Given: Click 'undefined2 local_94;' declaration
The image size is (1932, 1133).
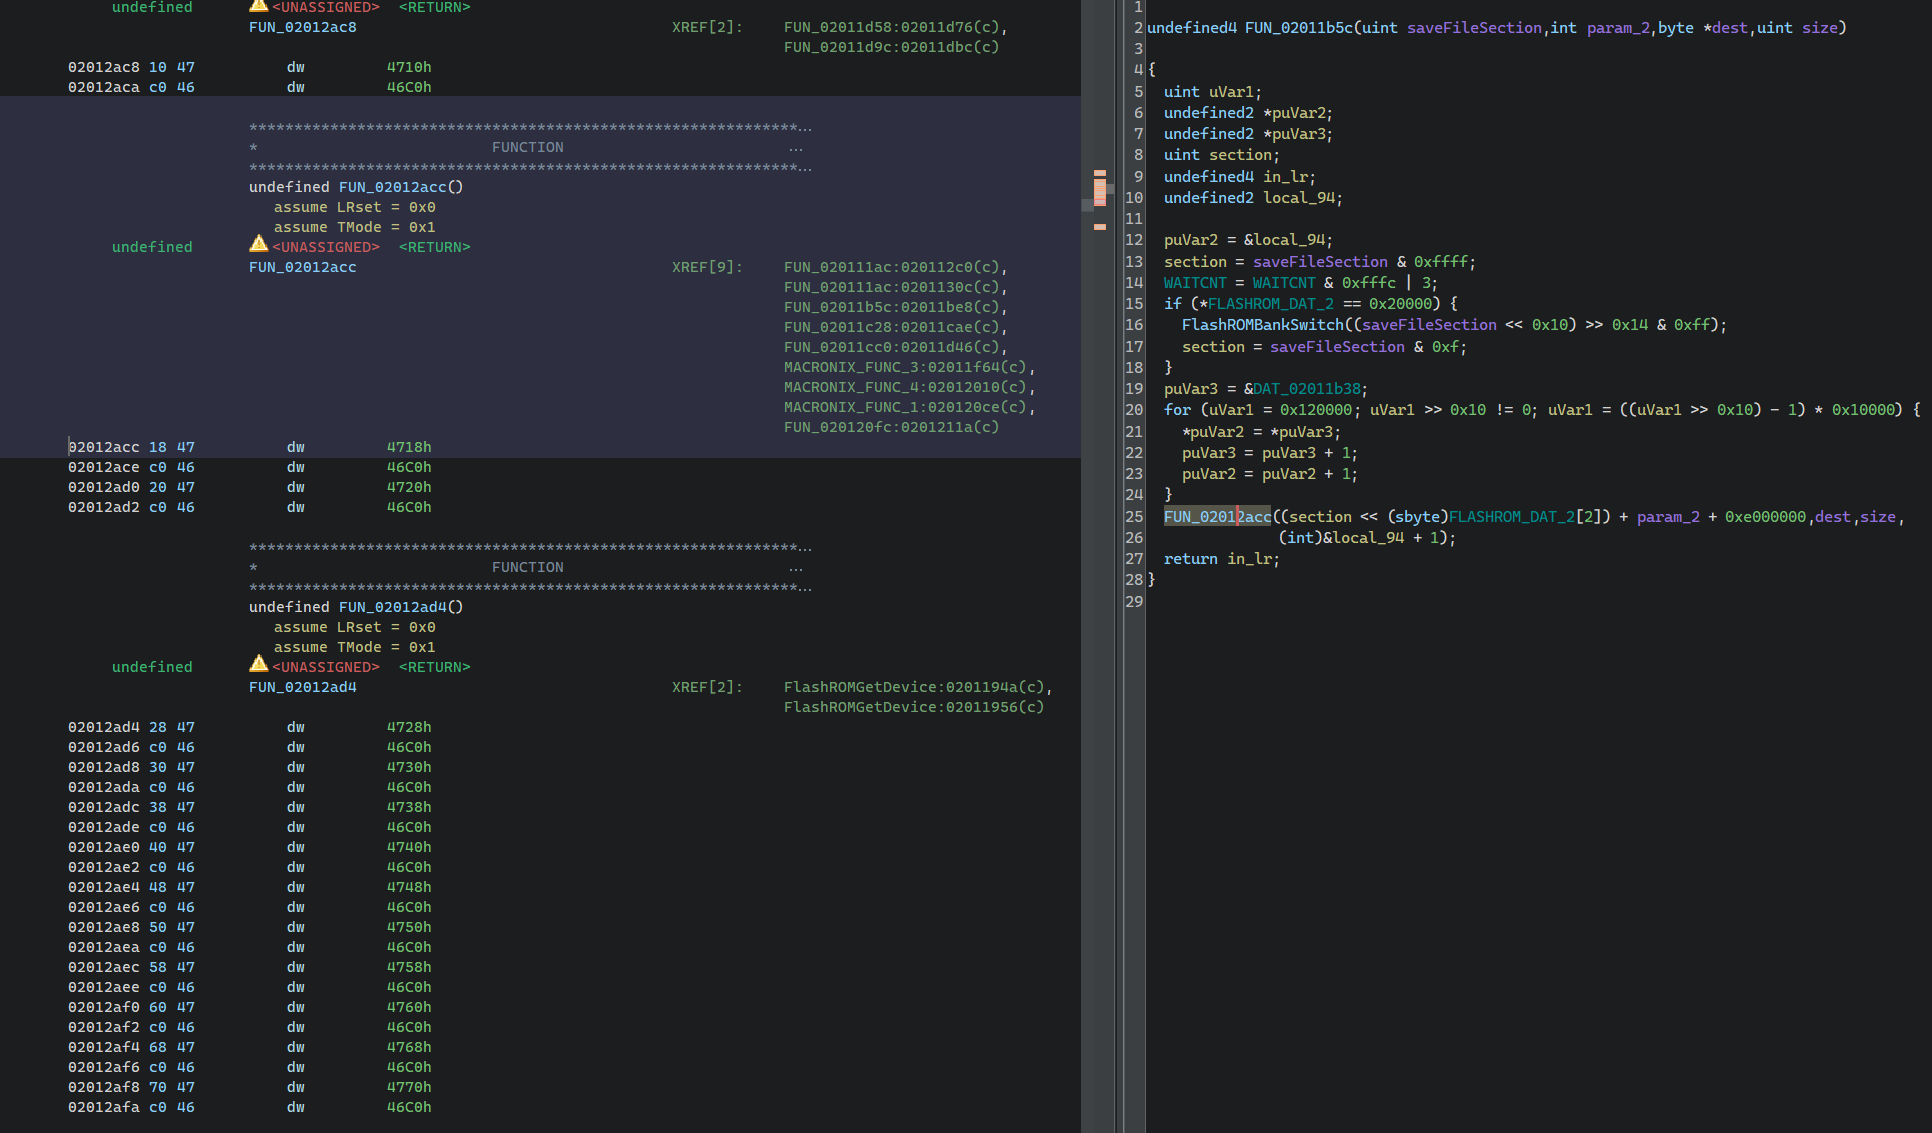Looking at the screenshot, I should tap(1253, 198).
